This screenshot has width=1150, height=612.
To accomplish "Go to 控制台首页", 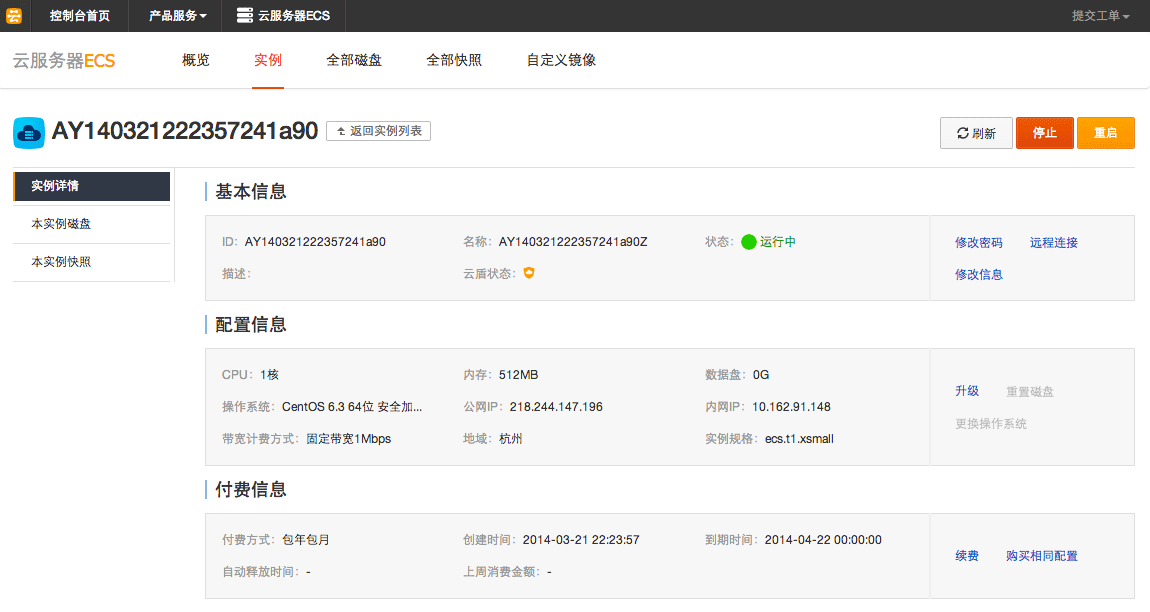I will (x=80, y=16).
